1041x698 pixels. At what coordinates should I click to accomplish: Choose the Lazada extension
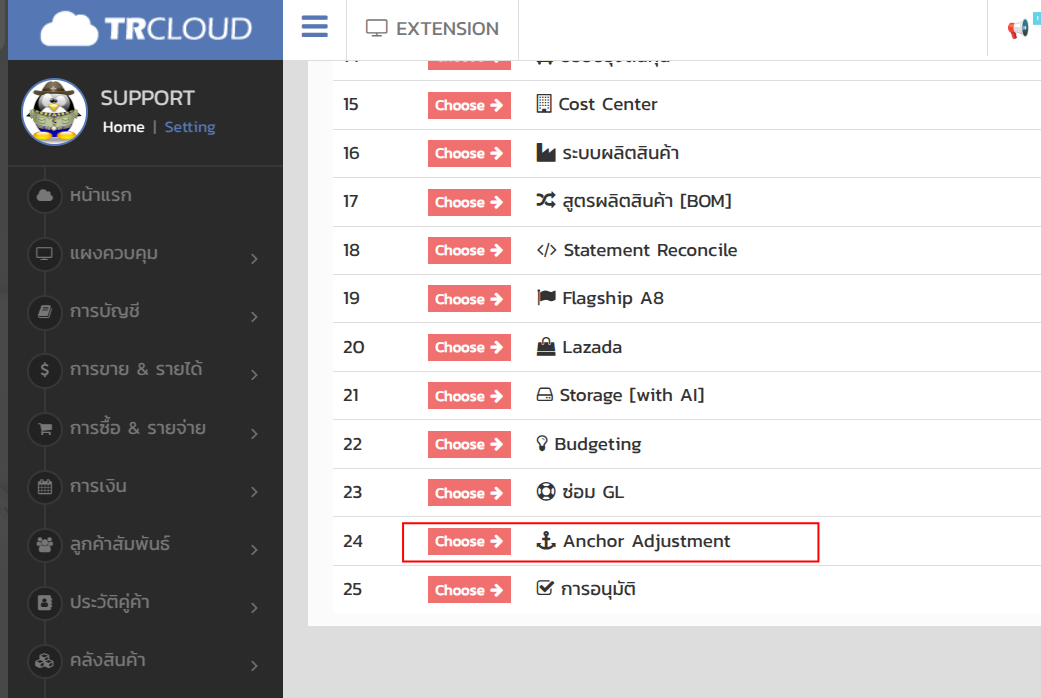pyautogui.click(x=469, y=347)
